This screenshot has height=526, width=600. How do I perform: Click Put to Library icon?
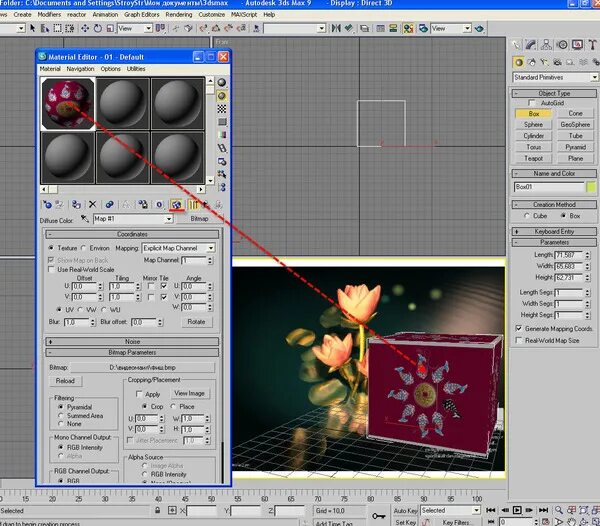pos(143,205)
